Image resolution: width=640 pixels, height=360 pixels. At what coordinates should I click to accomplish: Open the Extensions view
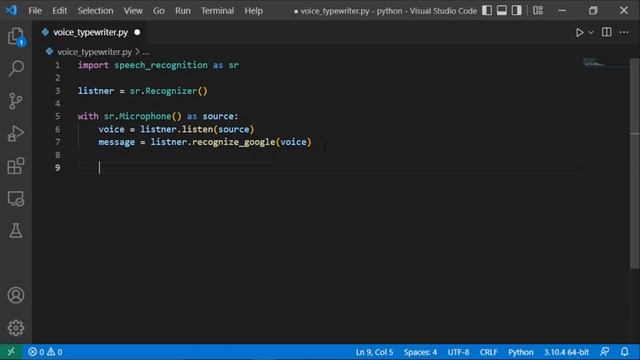click(16, 166)
